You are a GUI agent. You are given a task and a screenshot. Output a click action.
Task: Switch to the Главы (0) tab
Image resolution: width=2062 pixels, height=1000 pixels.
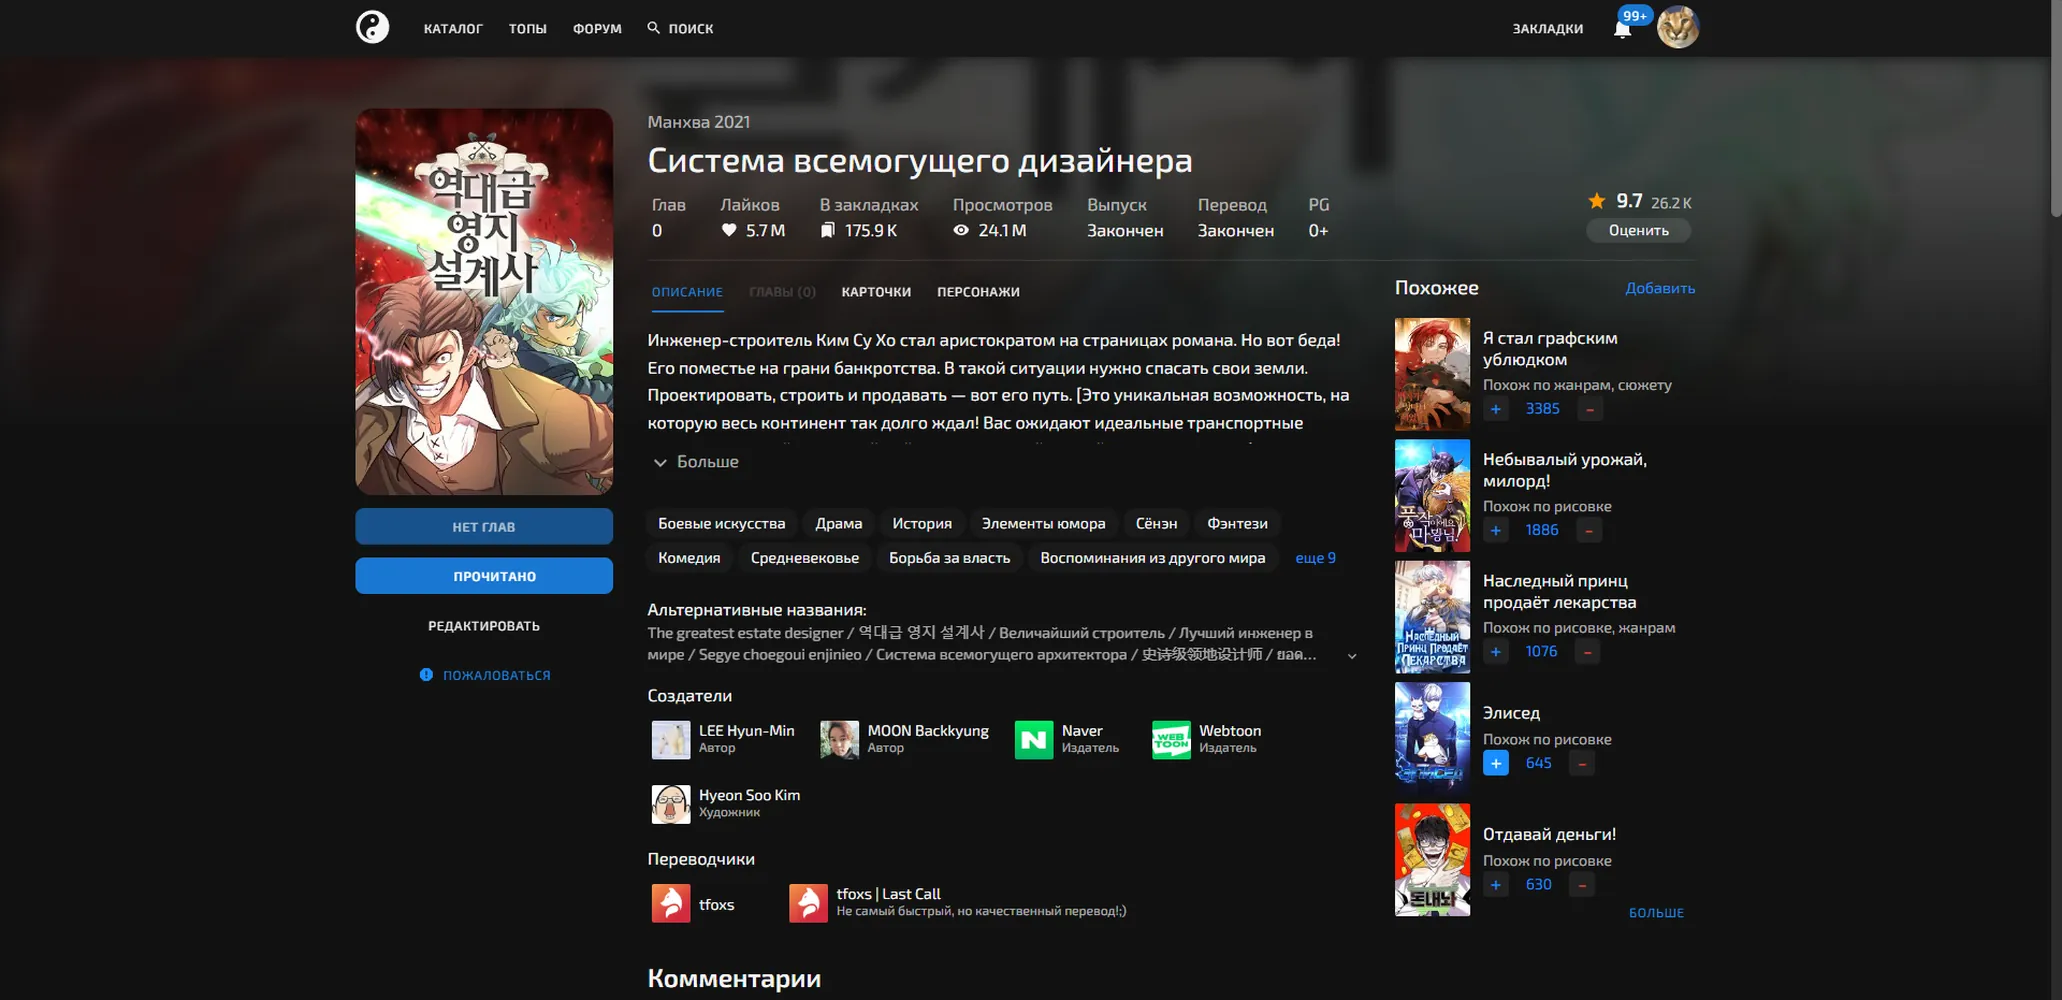coord(782,292)
